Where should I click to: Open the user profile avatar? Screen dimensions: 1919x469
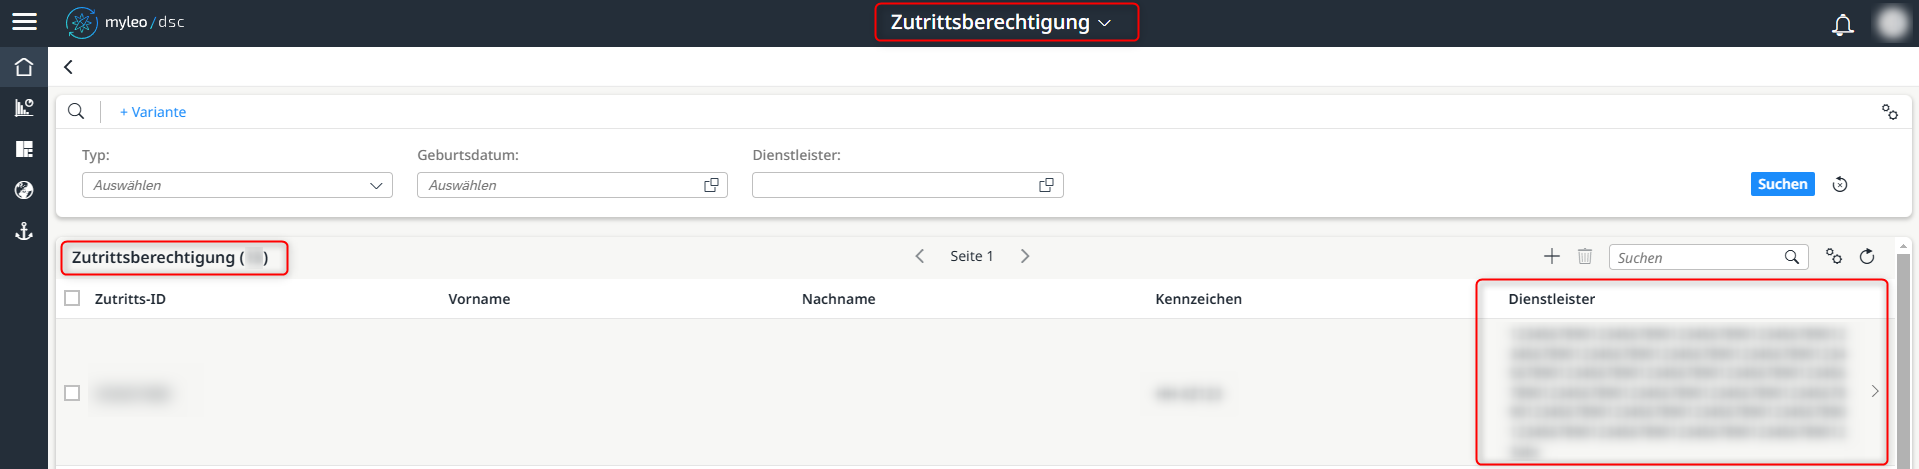(x=1892, y=23)
